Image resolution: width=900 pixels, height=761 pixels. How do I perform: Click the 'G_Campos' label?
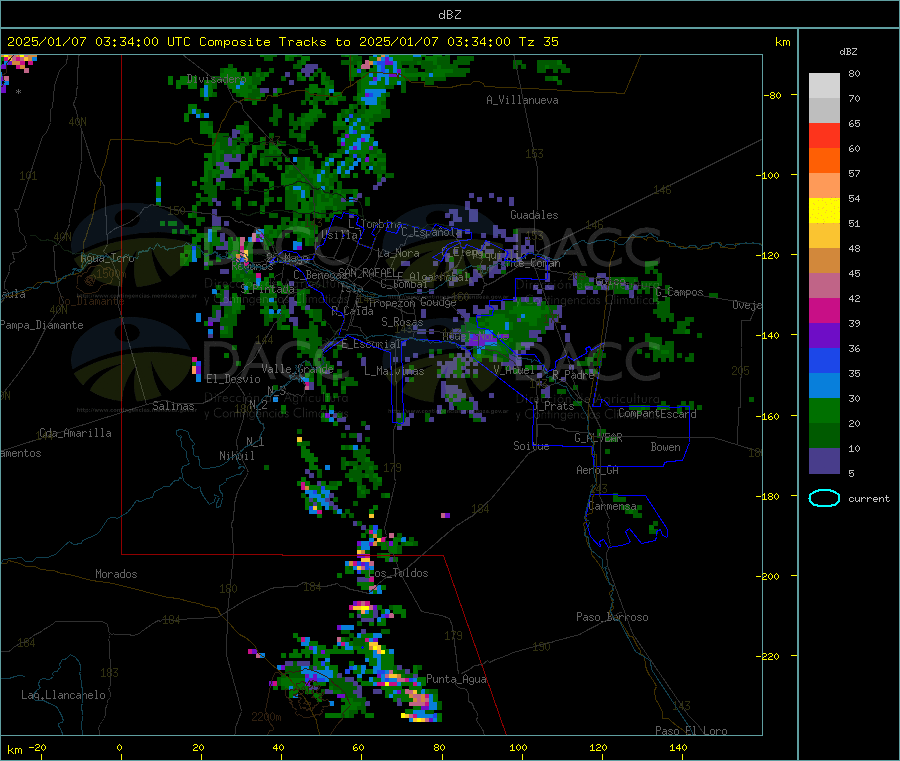click(x=679, y=292)
